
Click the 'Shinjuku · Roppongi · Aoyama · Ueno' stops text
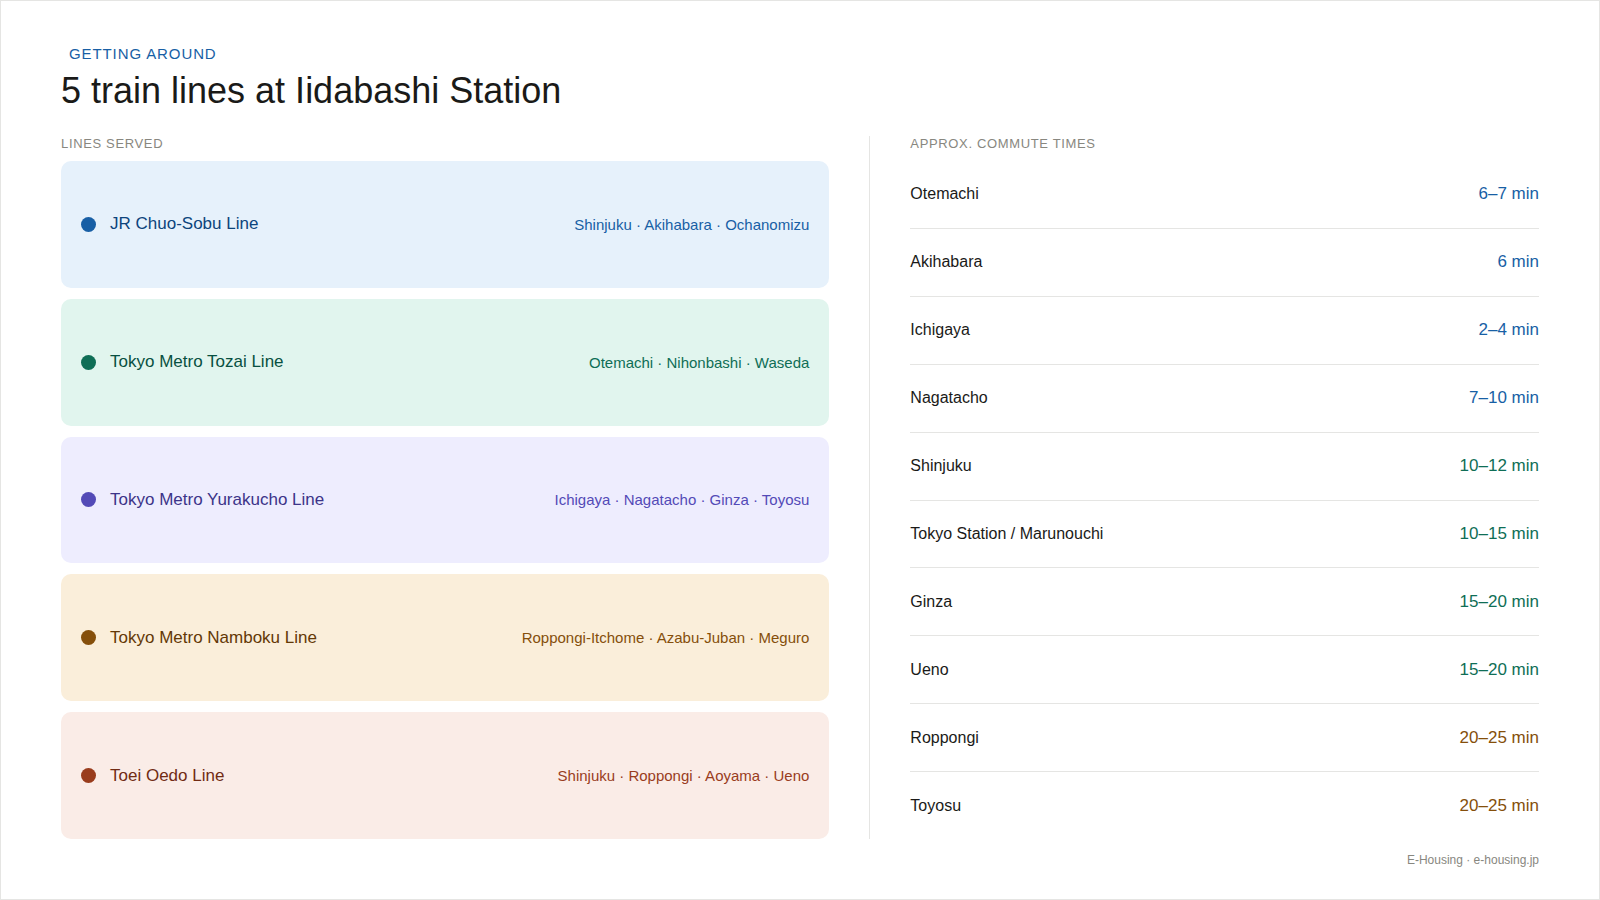click(x=683, y=776)
